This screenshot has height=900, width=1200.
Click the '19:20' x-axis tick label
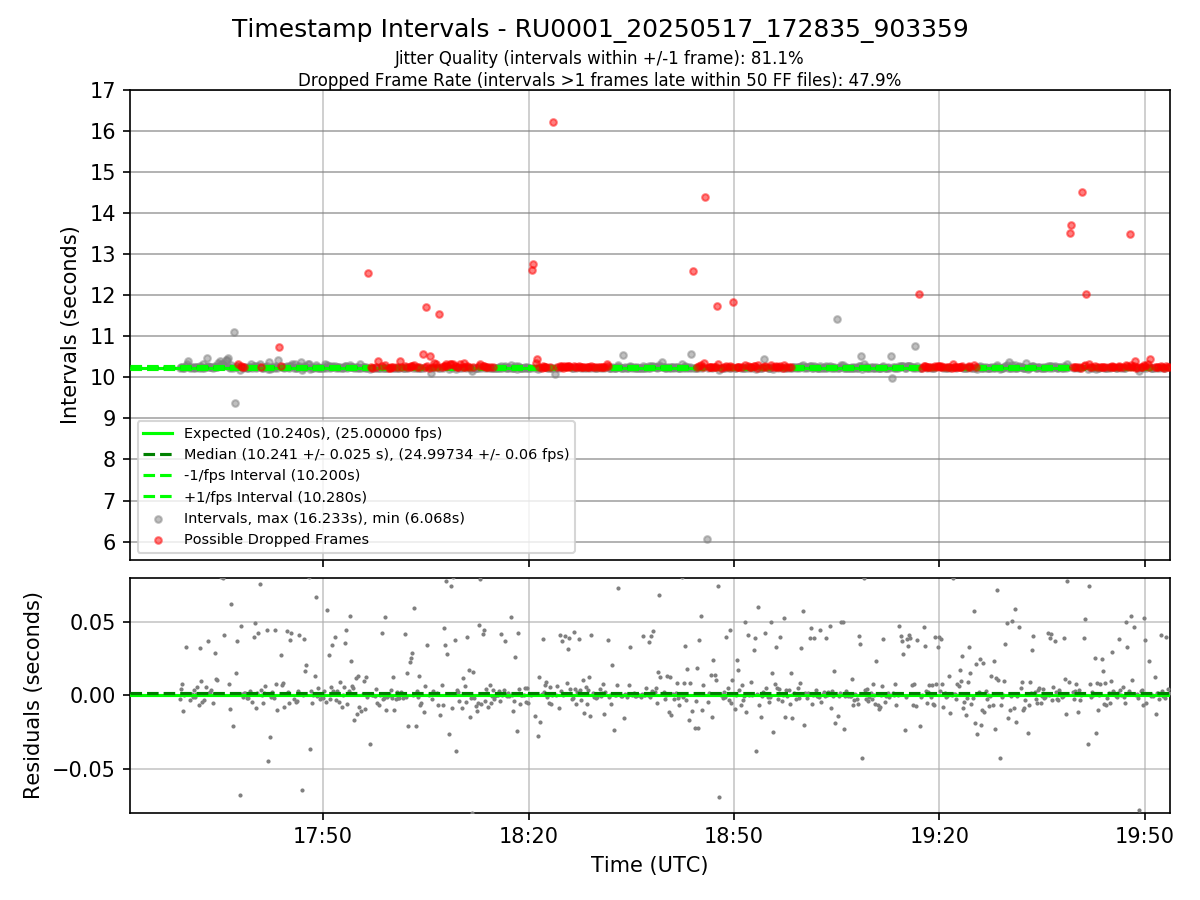point(939,836)
